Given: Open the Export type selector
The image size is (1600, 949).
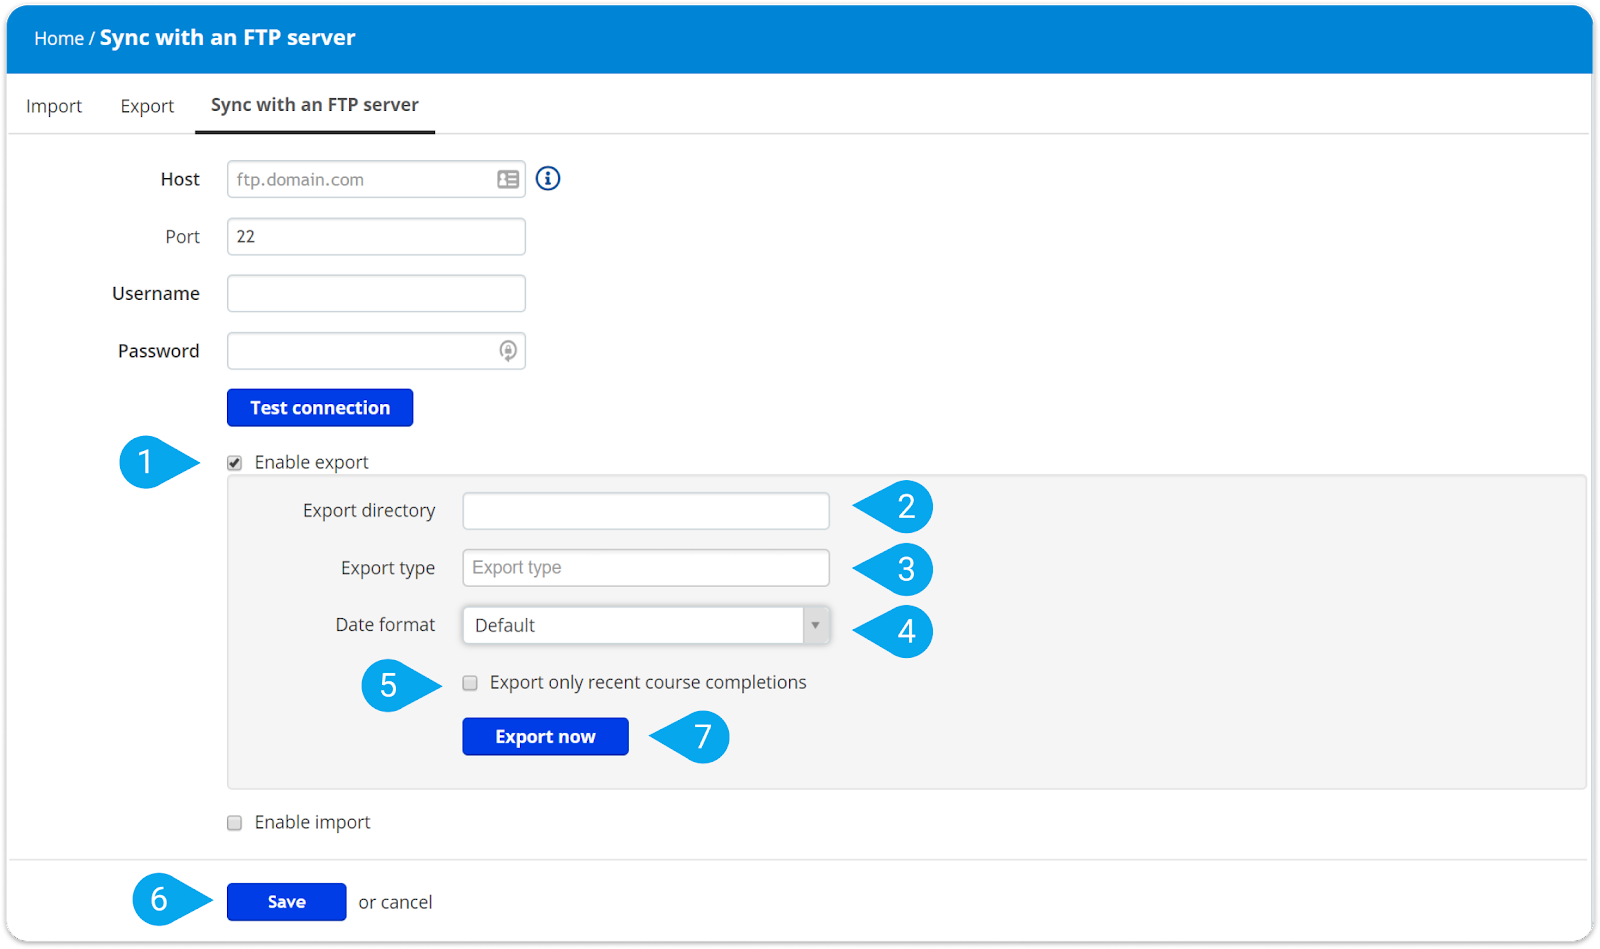Looking at the screenshot, I should (x=645, y=568).
